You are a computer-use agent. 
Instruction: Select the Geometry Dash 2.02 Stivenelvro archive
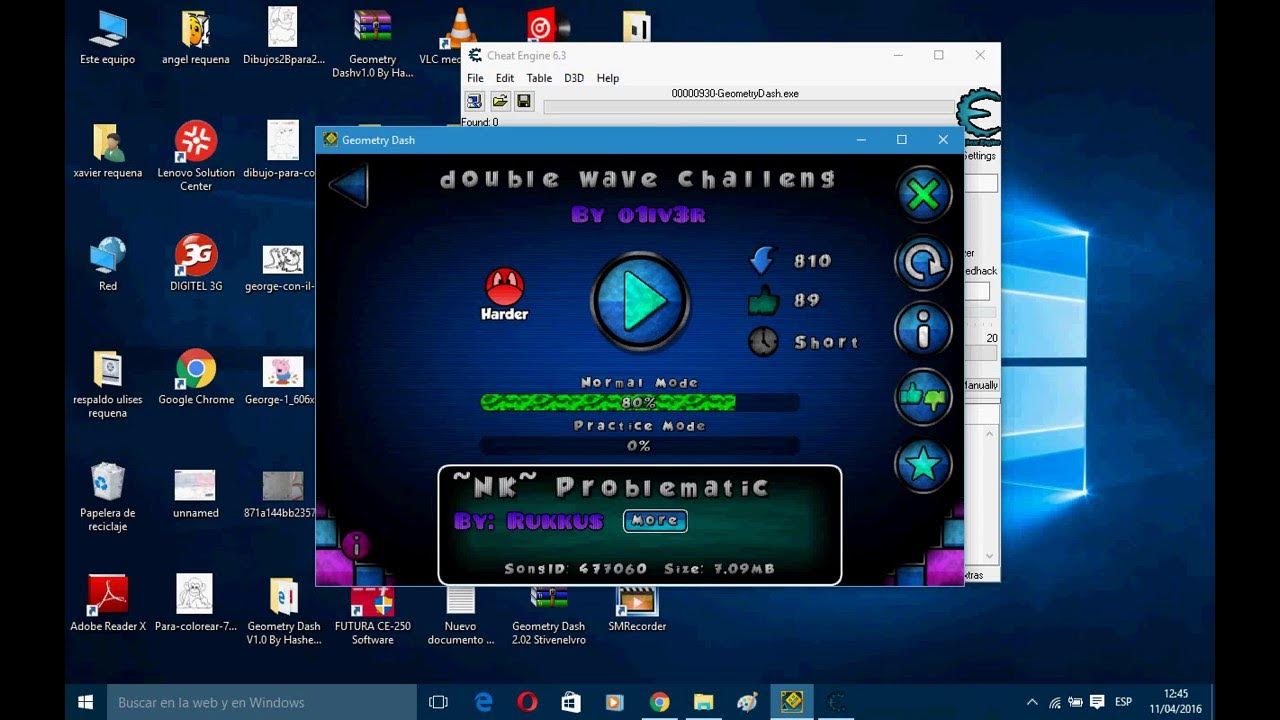(x=549, y=613)
